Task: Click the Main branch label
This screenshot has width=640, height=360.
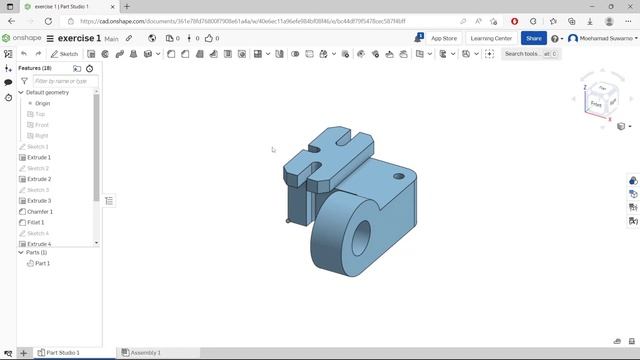Action: (x=111, y=39)
